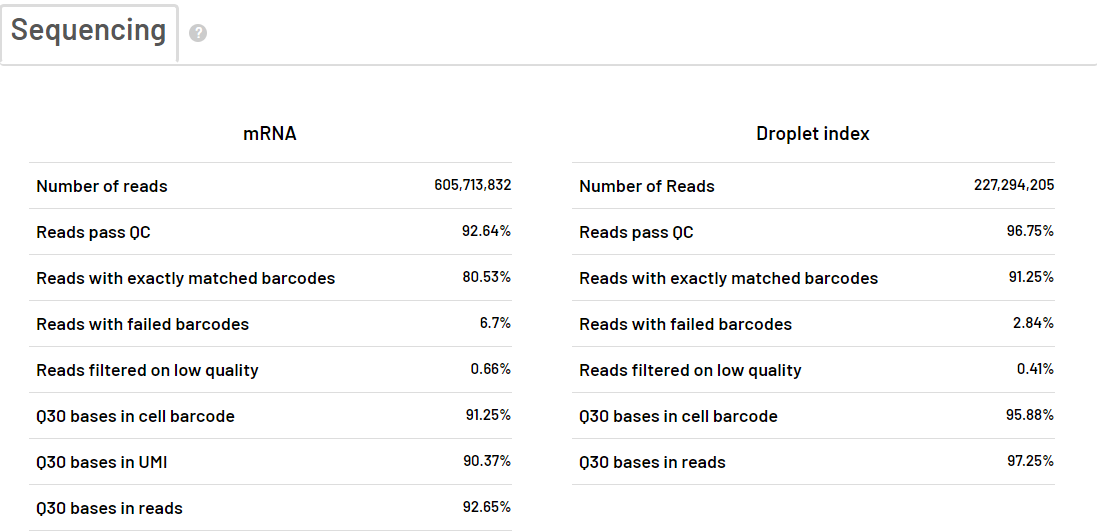Click the Droplet index table header
The image size is (1097, 531).
(813, 133)
